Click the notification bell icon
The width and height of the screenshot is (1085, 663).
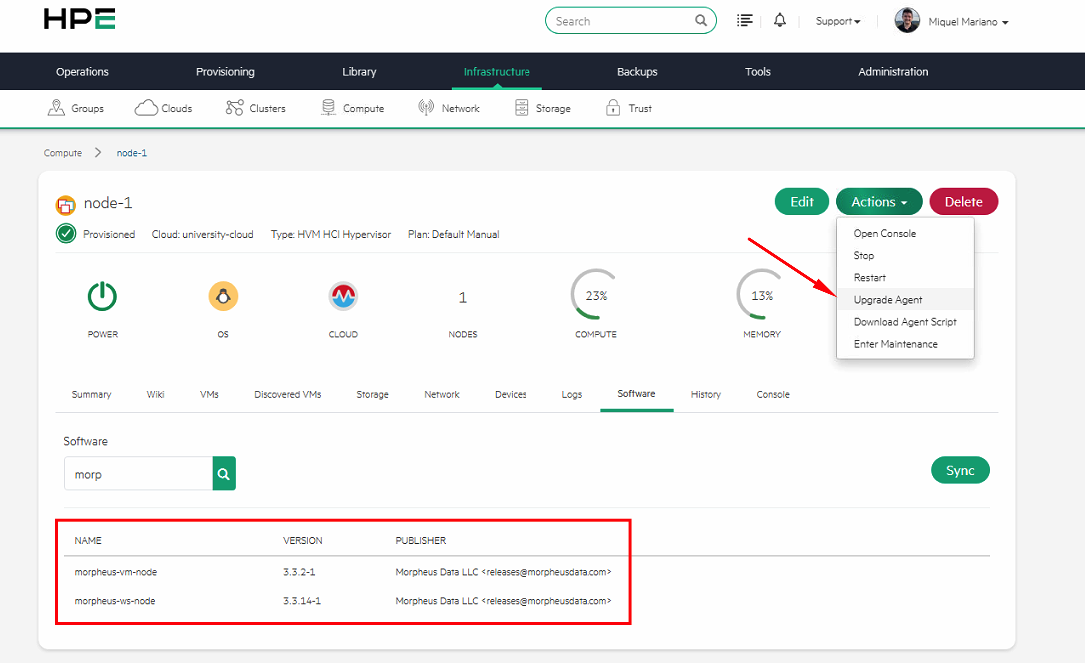(x=780, y=21)
